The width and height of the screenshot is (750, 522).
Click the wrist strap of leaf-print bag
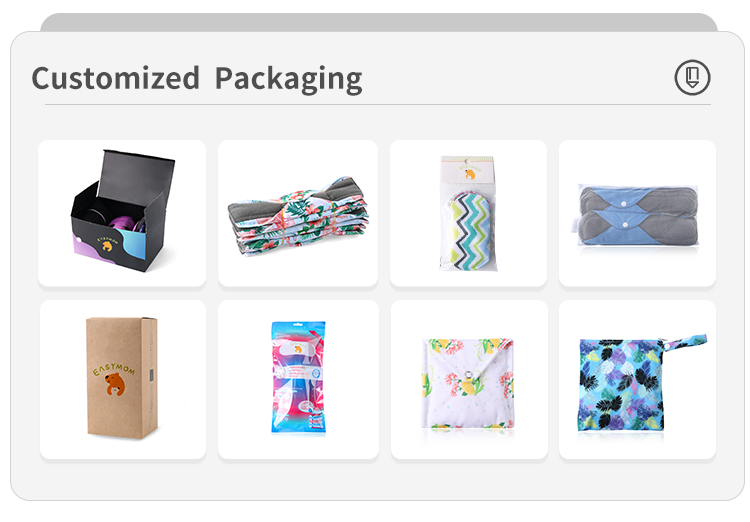point(685,341)
